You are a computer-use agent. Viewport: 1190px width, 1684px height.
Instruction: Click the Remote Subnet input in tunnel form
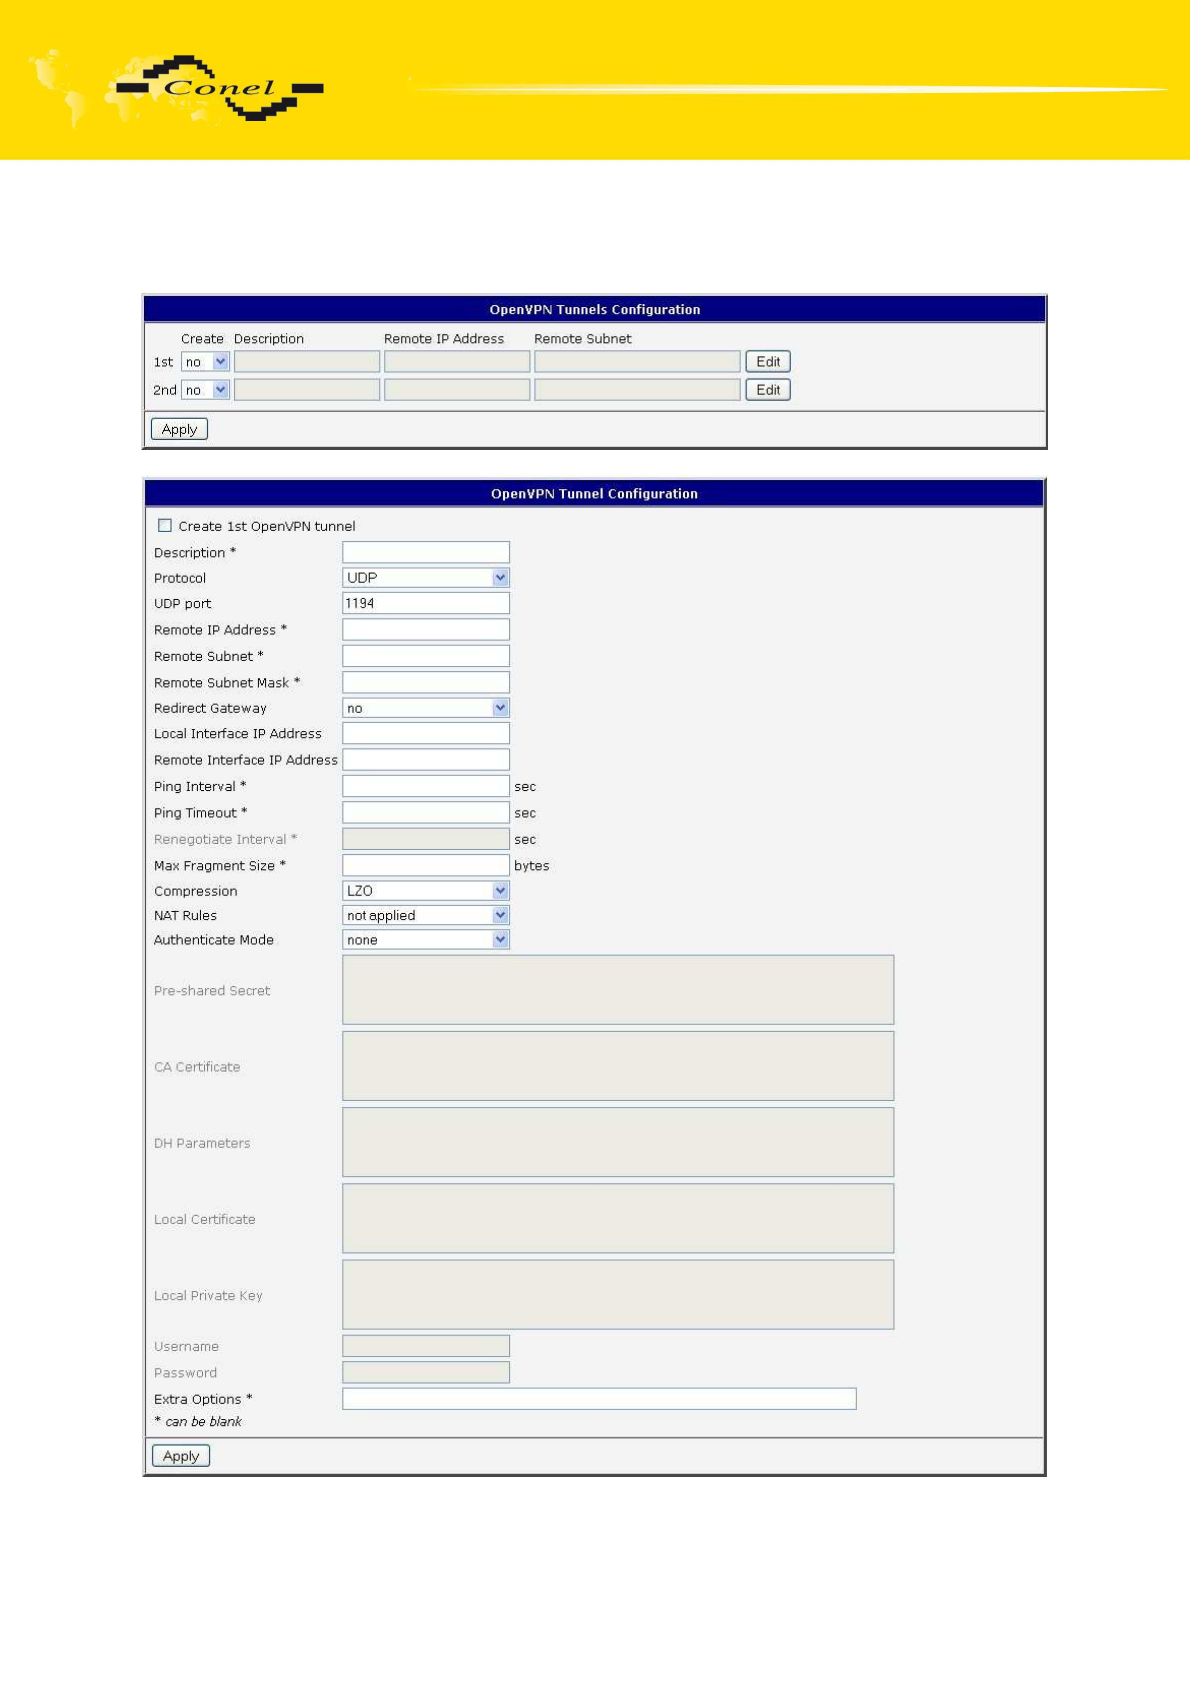[426, 656]
